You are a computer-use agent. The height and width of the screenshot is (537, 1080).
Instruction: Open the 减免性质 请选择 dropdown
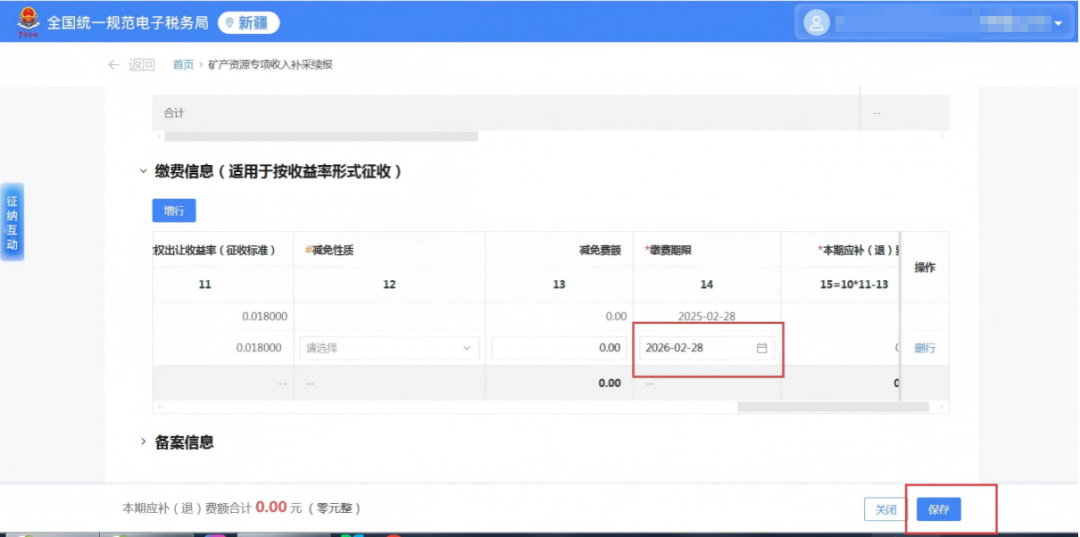pyautogui.click(x=389, y=348)
